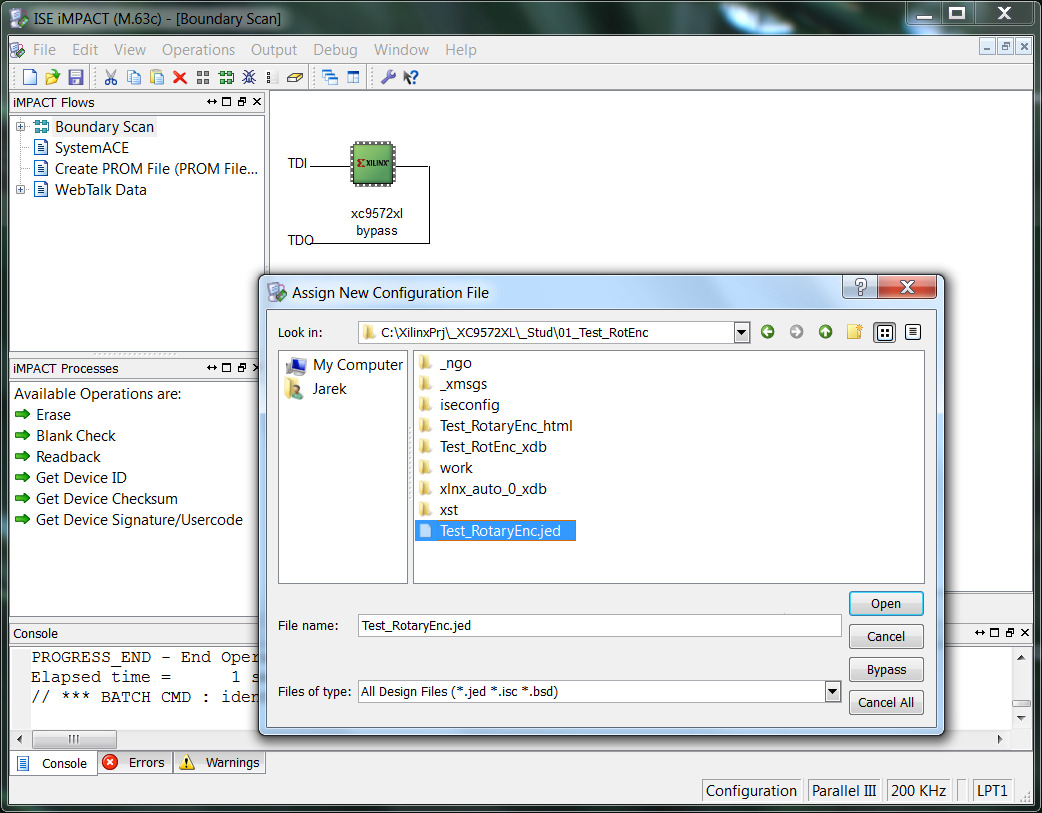Float the iMPACT Flows panel
1042x813 pixels.
242,102
